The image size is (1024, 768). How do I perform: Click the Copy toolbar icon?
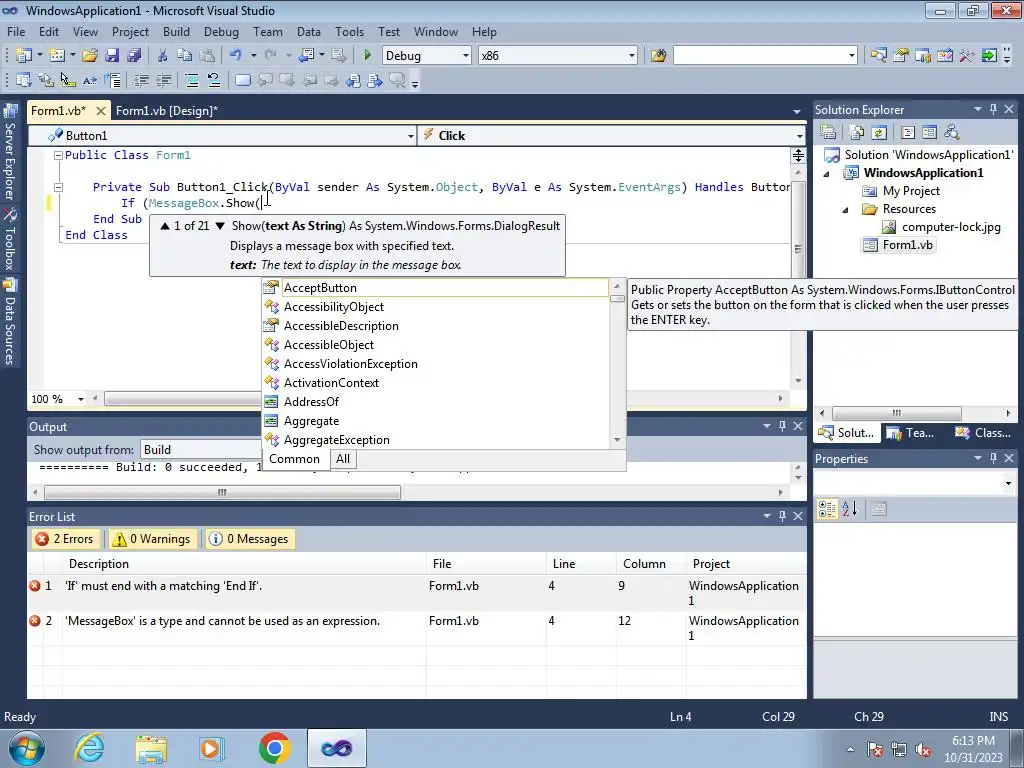click(x=185, y=56)
